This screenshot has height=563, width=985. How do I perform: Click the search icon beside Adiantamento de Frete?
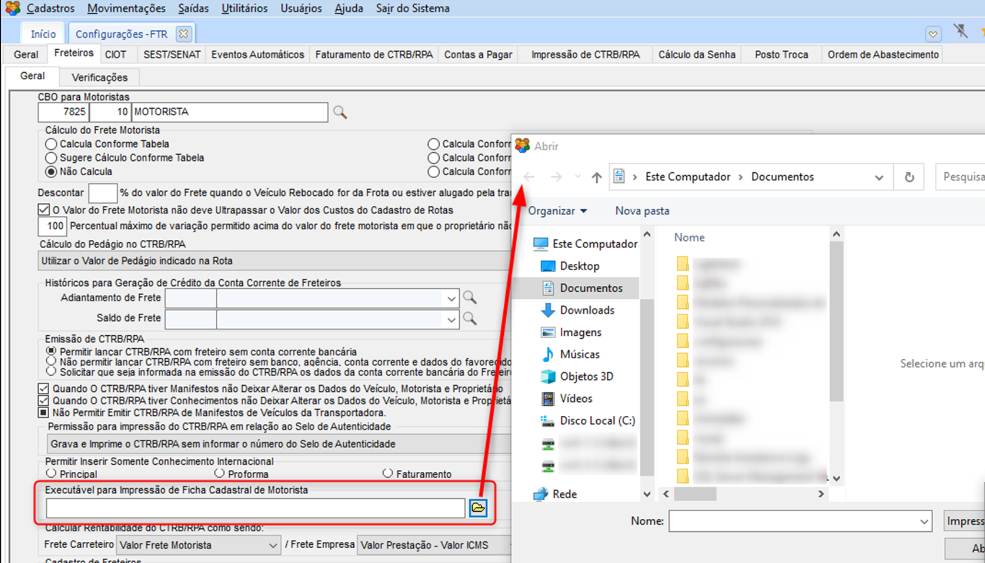tap(469, 297)
